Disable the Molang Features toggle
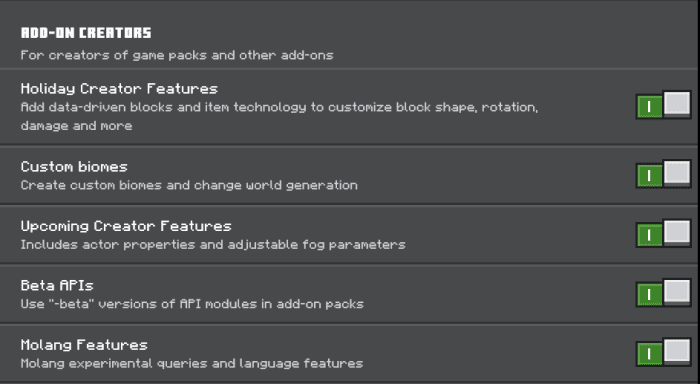This screenshot has height=384, width=700. click(663, 352)
